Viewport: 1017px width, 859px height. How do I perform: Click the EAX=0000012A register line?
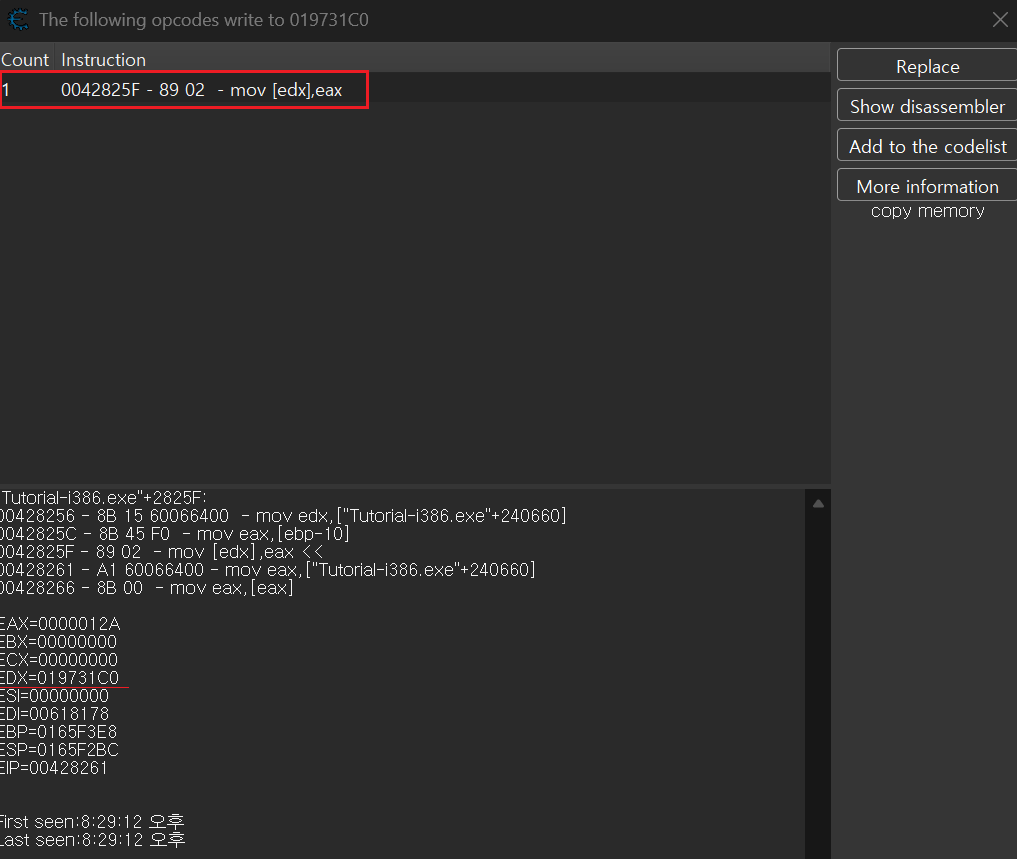pyautogui.click(x=60, y=624)
